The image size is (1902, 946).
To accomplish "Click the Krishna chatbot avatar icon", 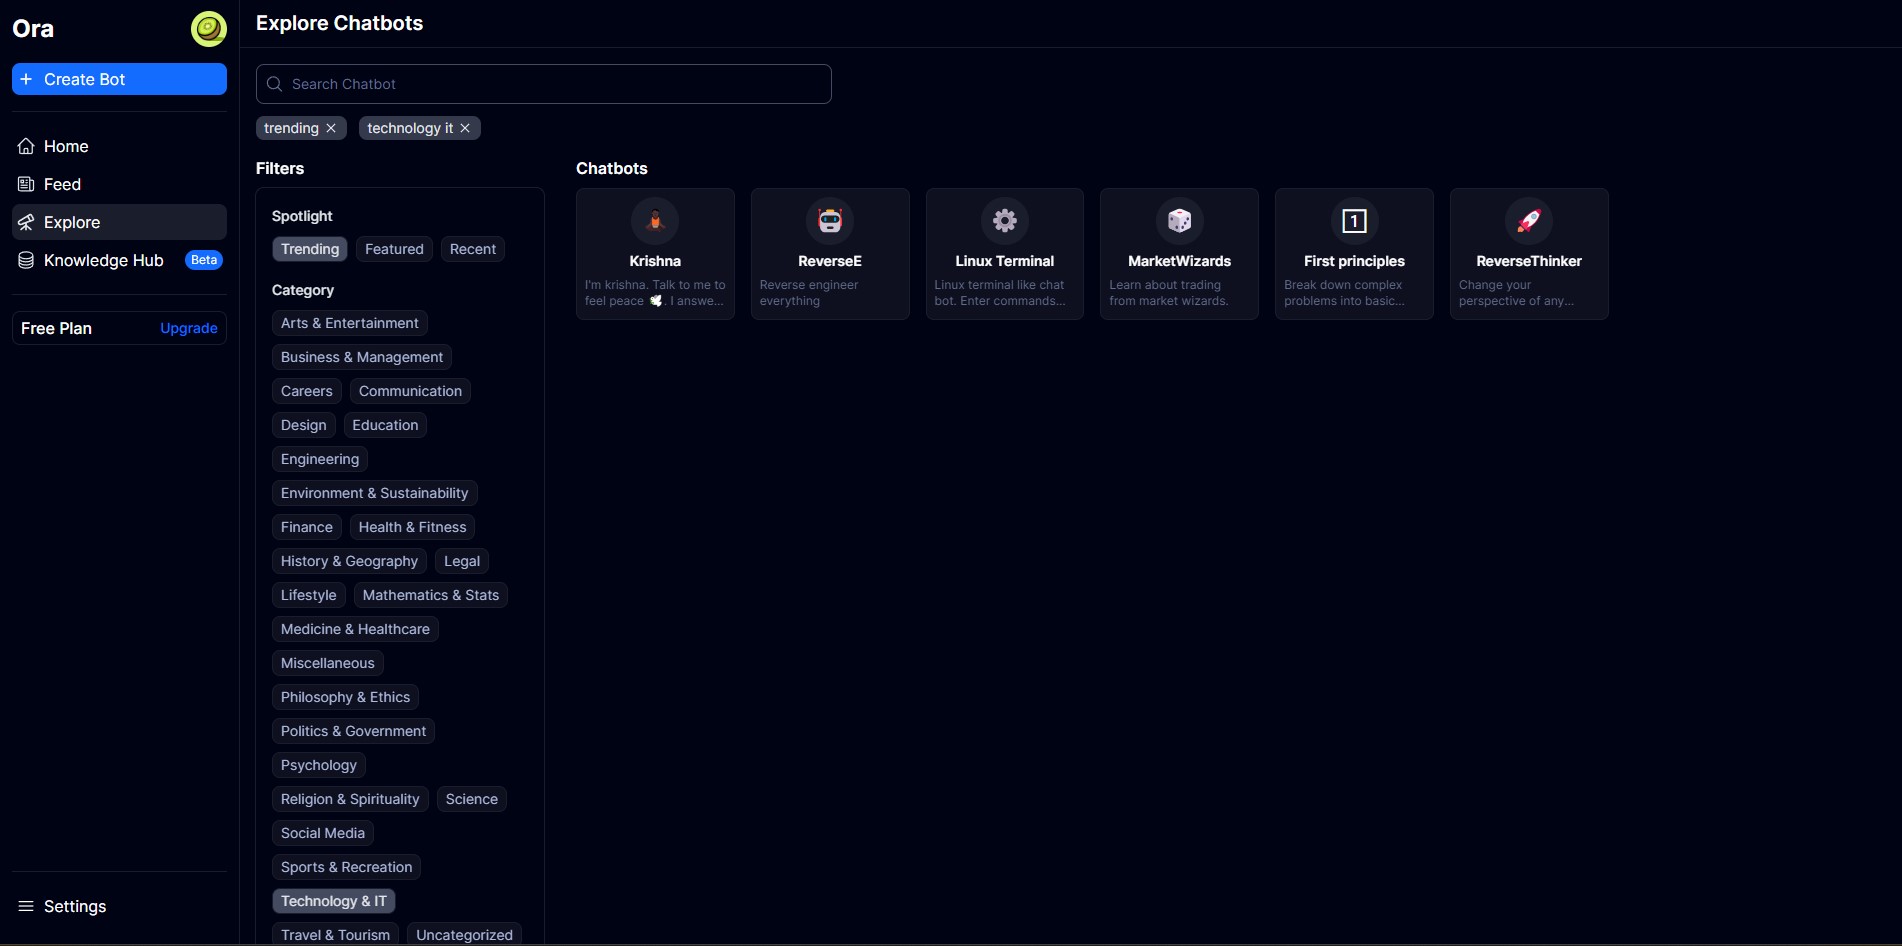I will (655, 221).
